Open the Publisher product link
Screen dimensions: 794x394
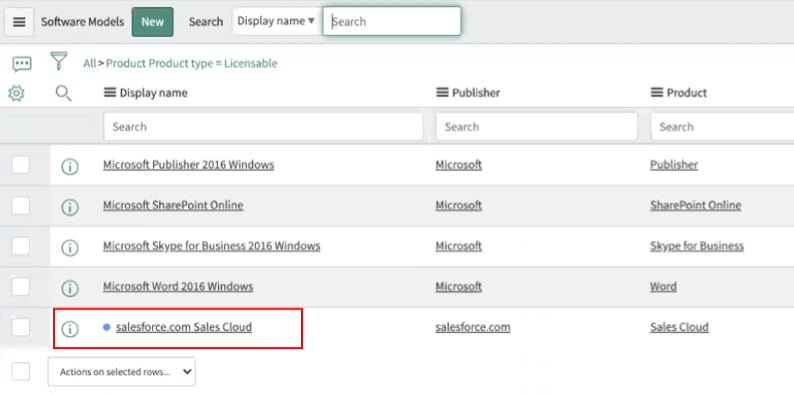click(674, 165)
